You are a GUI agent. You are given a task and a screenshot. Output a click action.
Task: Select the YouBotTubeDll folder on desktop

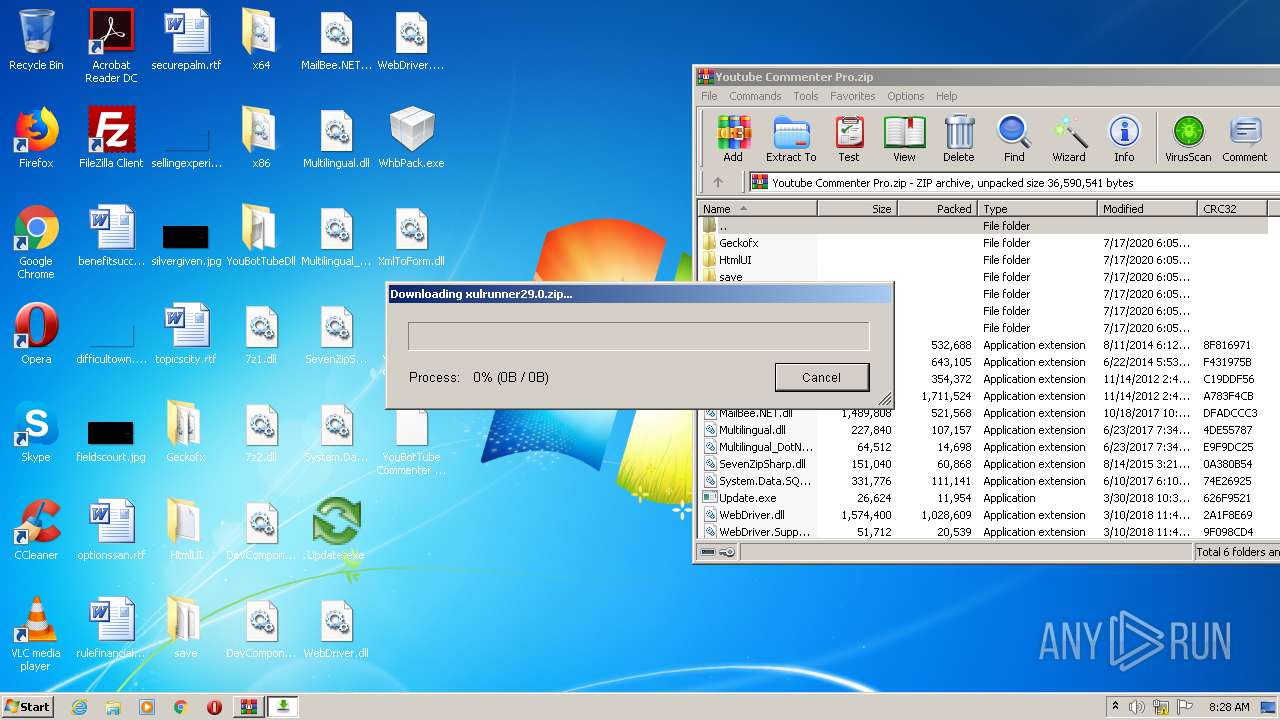point(261,236)
